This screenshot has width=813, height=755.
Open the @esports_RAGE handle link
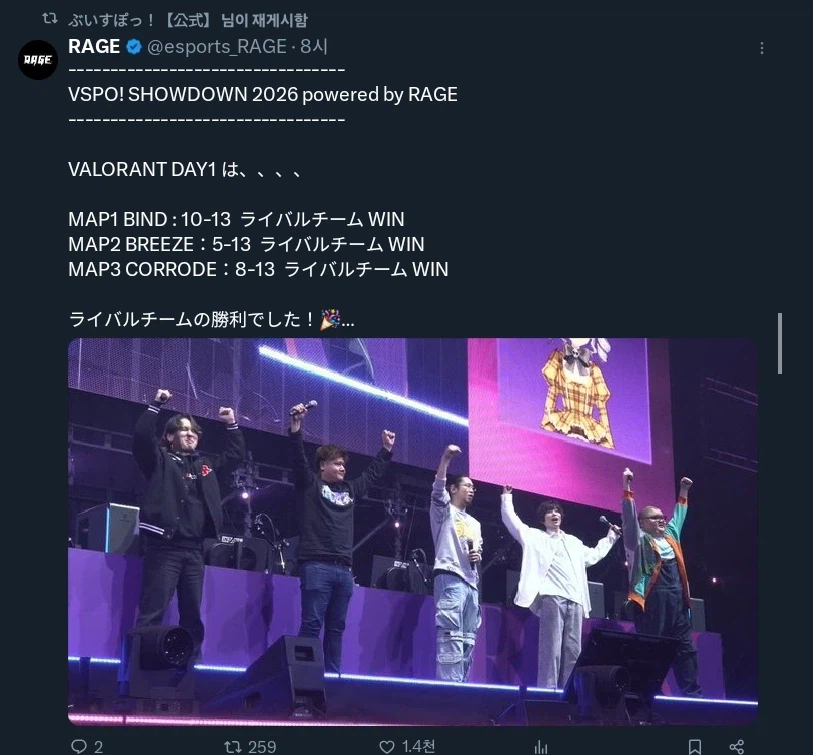point(217,47)
